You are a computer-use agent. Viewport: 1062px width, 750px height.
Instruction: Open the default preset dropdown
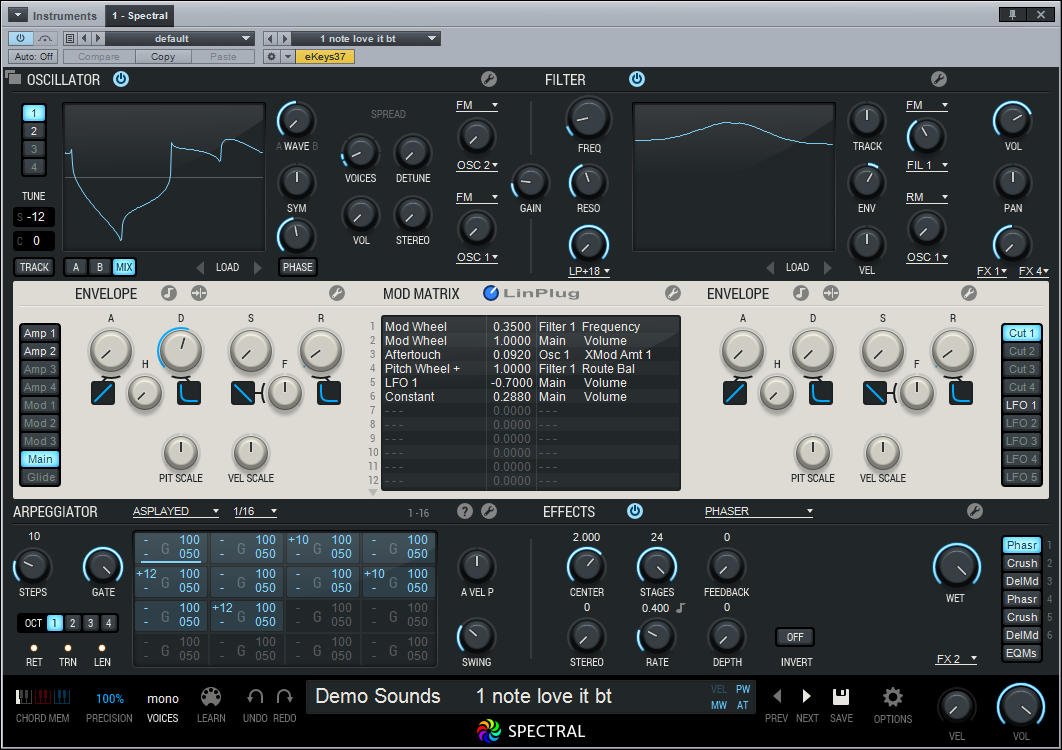(179, 39)
